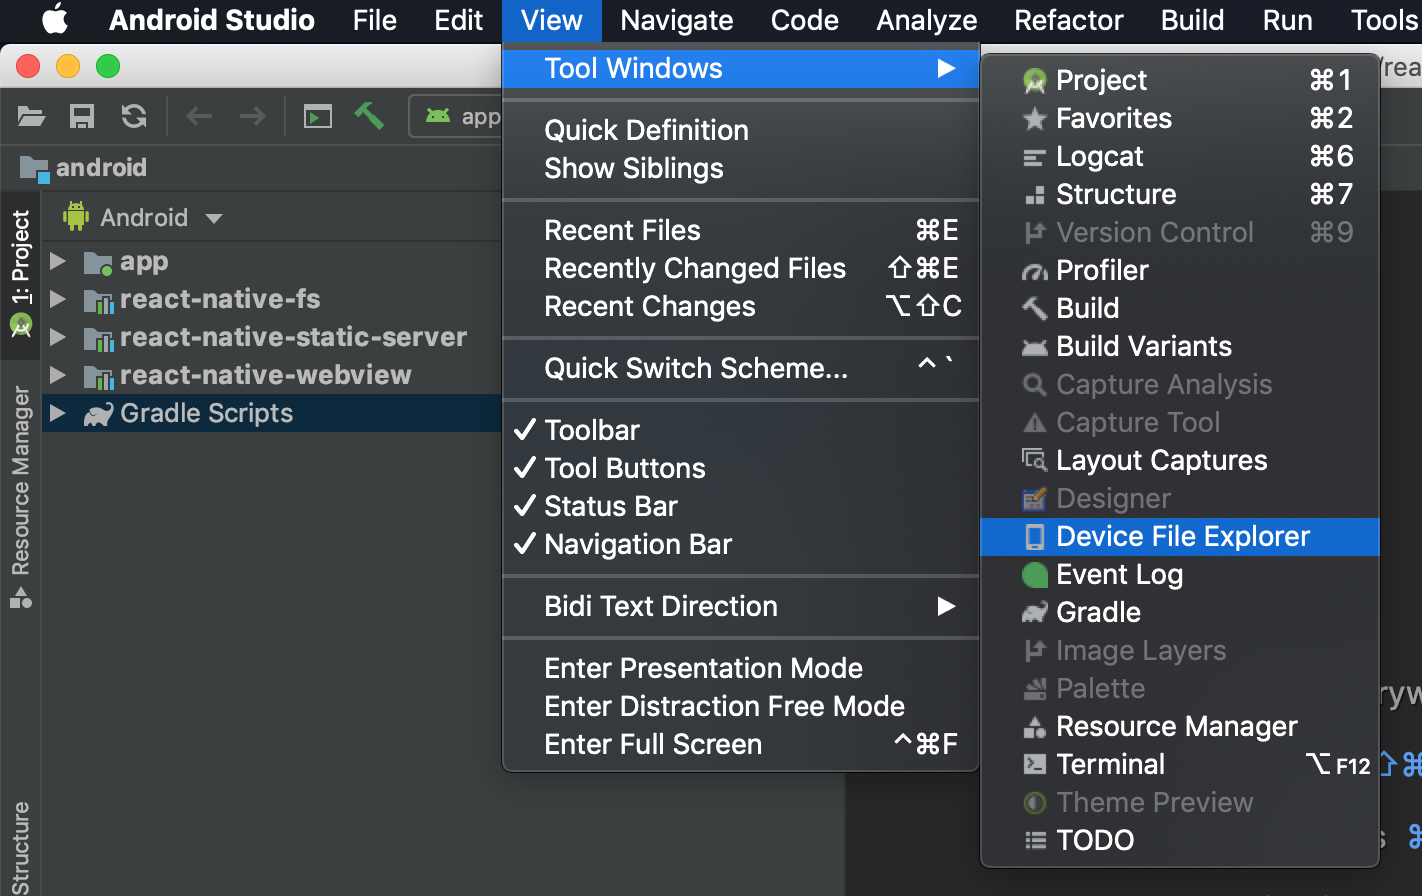Select Device File Explorer menu entry

[x=1180, y=537]
